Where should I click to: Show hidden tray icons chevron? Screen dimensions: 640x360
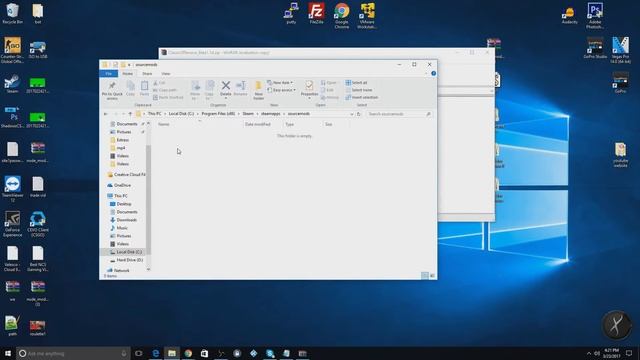click(x=589, y=353)
